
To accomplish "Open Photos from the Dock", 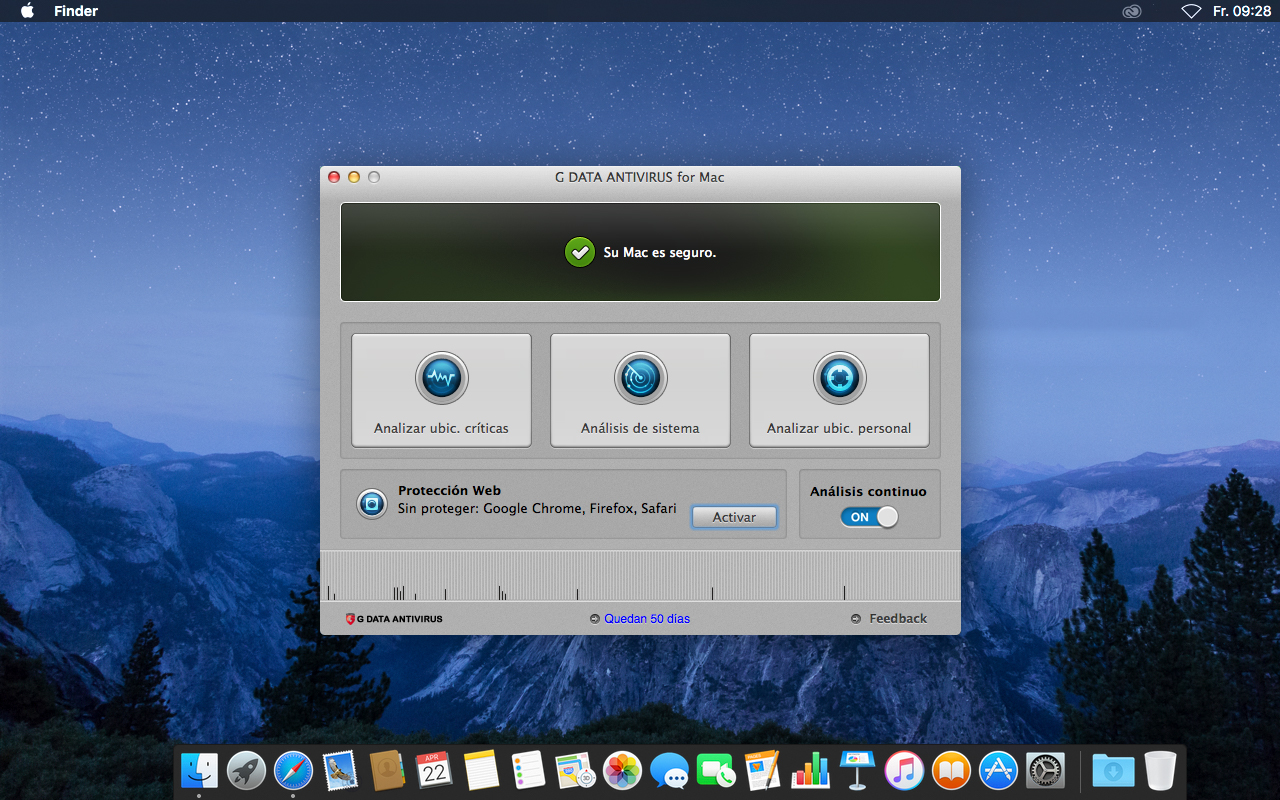I will [x=622, y=770].
